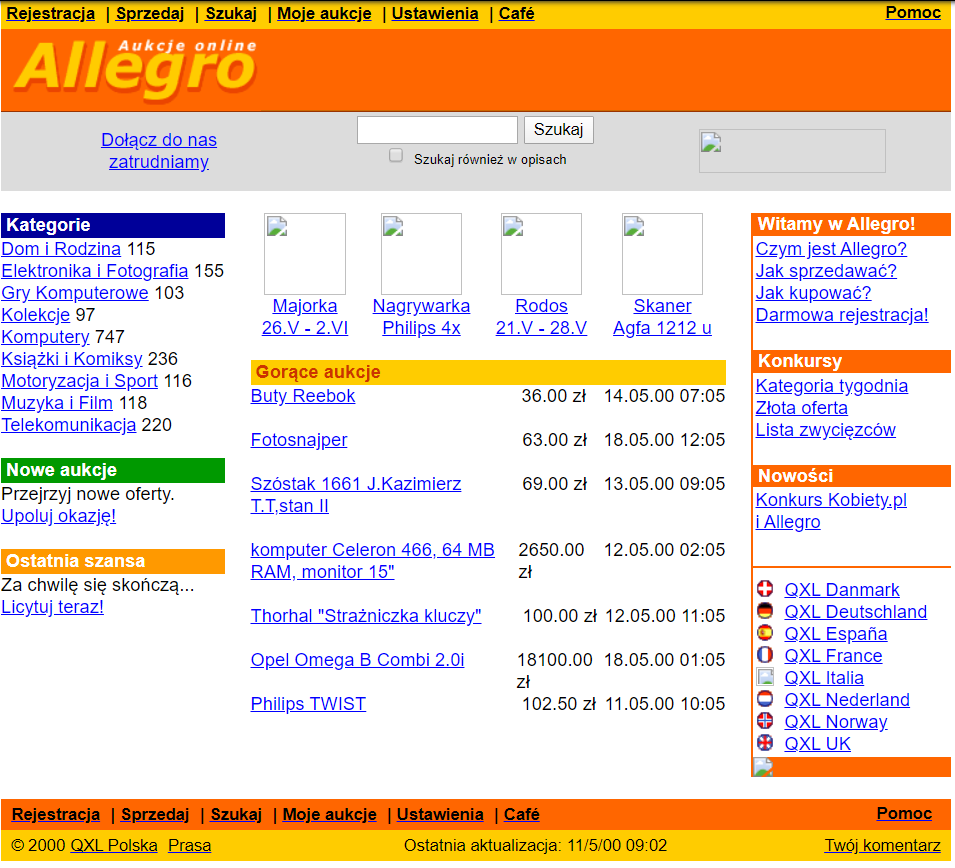Open the 'Opel Omega B Combi 2.0i' auction
The image size is (955, 868).
point(357,660)
